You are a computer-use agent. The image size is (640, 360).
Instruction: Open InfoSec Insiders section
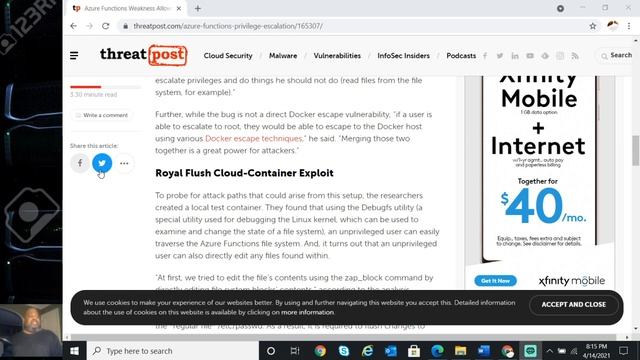click(x=403, y=56)
